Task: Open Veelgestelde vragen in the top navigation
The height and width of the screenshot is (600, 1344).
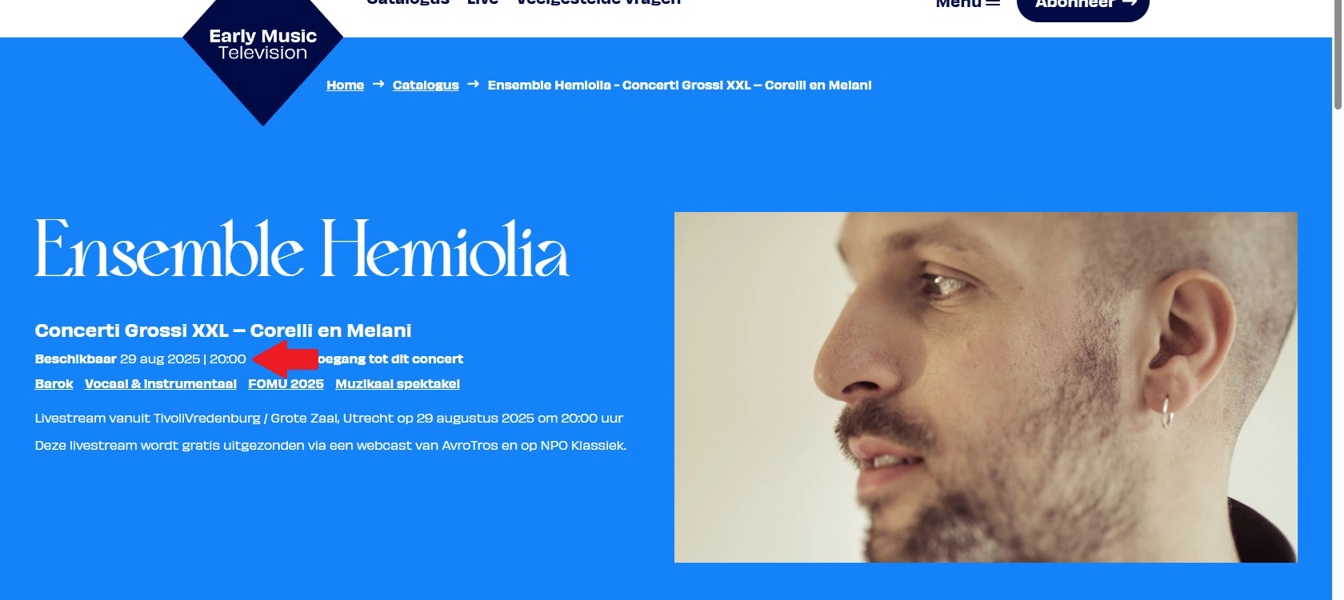Action: pyautogui.click(x=598, y=3)
